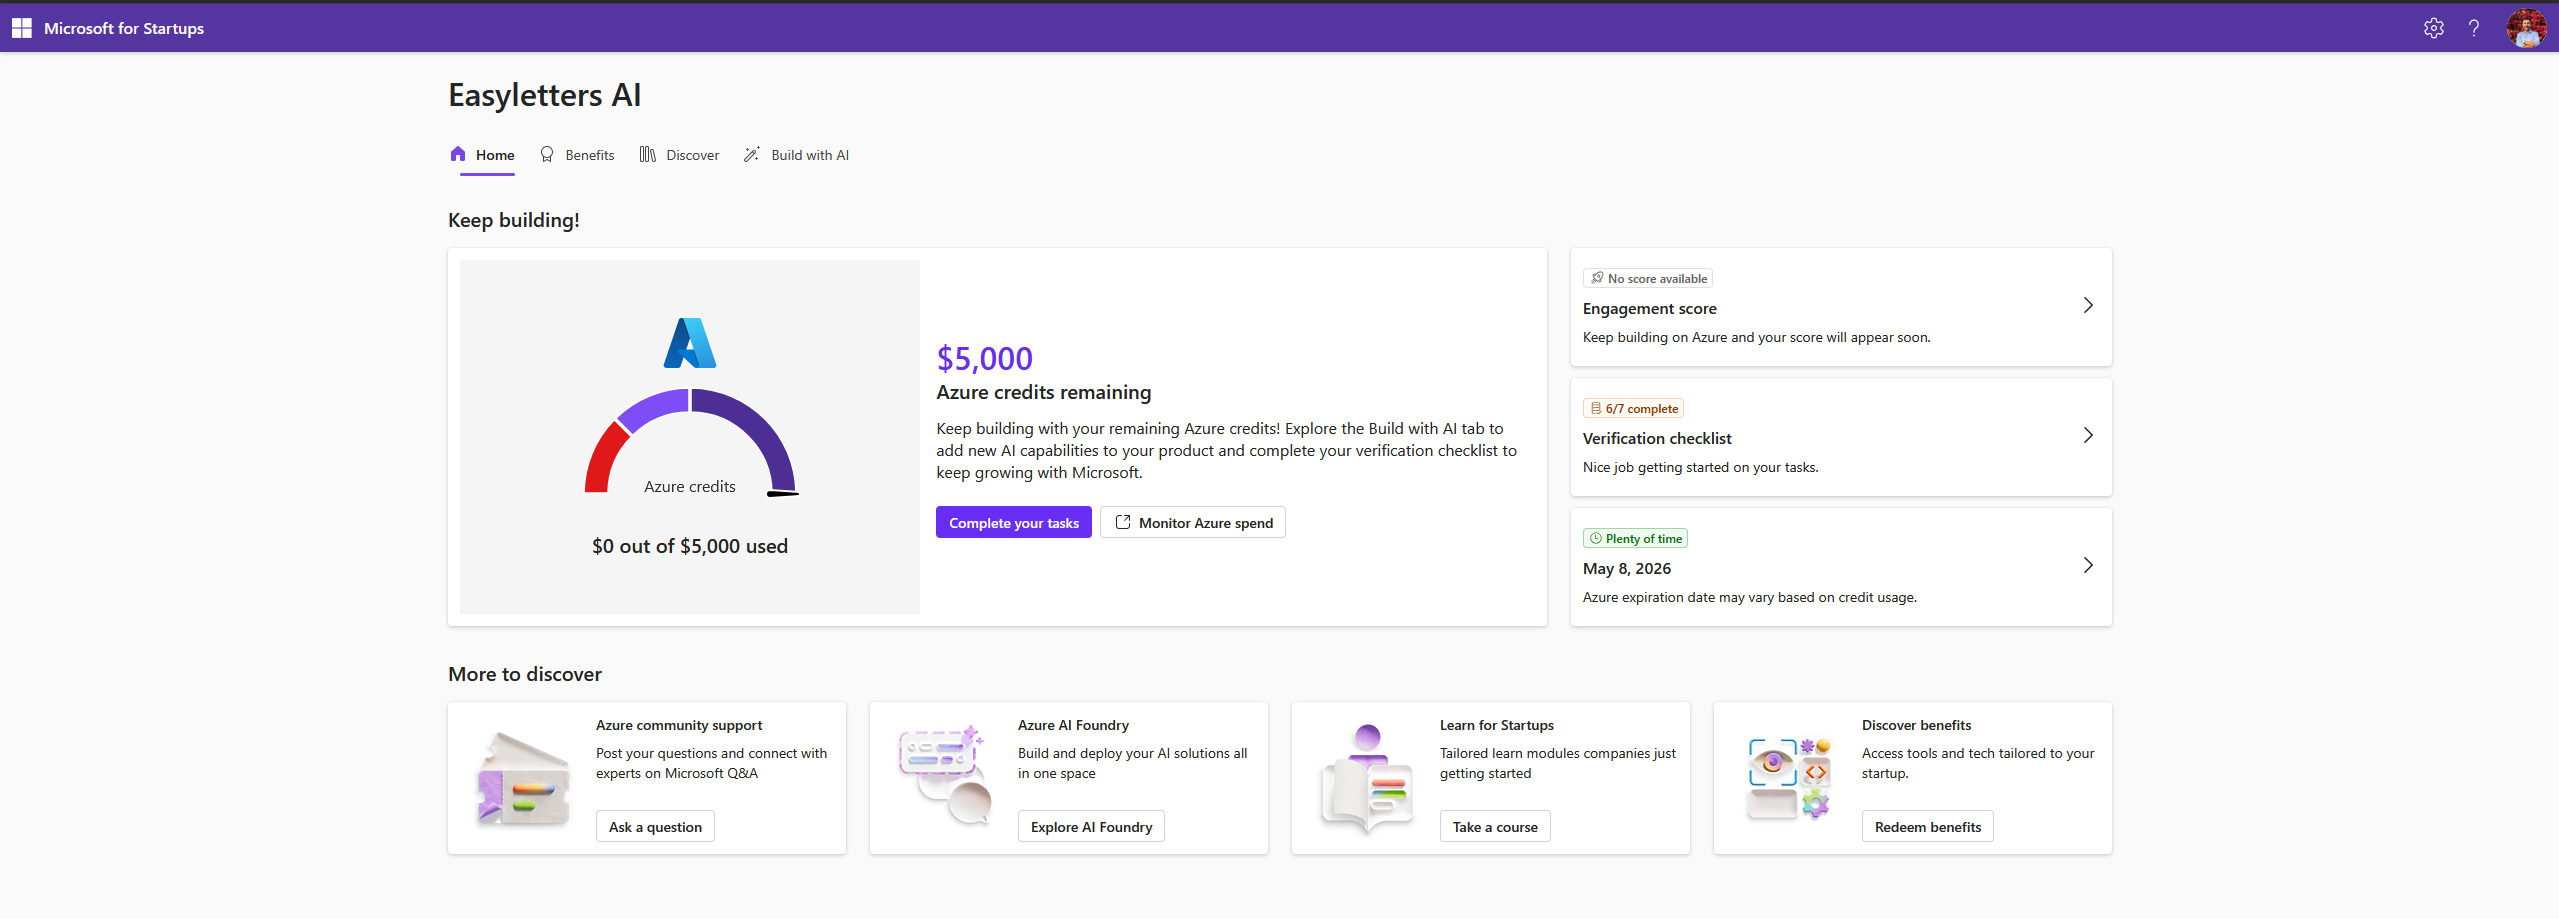The height and width of the screenshot is (919, 2559).
Task: Click the No score available badge
Action: (1648, 278)
